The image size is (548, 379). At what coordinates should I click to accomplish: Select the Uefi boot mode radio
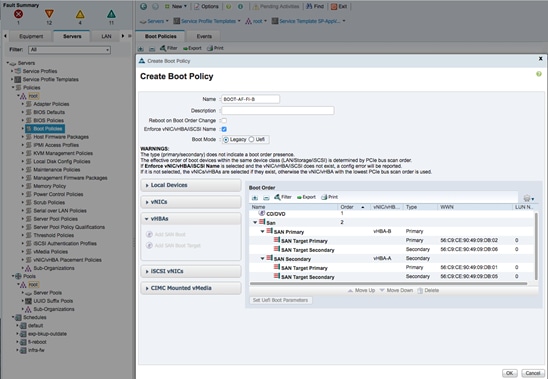point(251,140)
